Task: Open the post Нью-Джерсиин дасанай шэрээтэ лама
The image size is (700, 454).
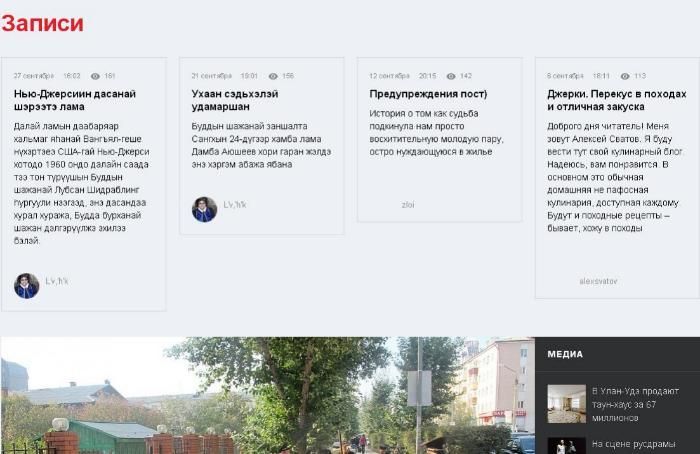Action: tap(75, 100)
